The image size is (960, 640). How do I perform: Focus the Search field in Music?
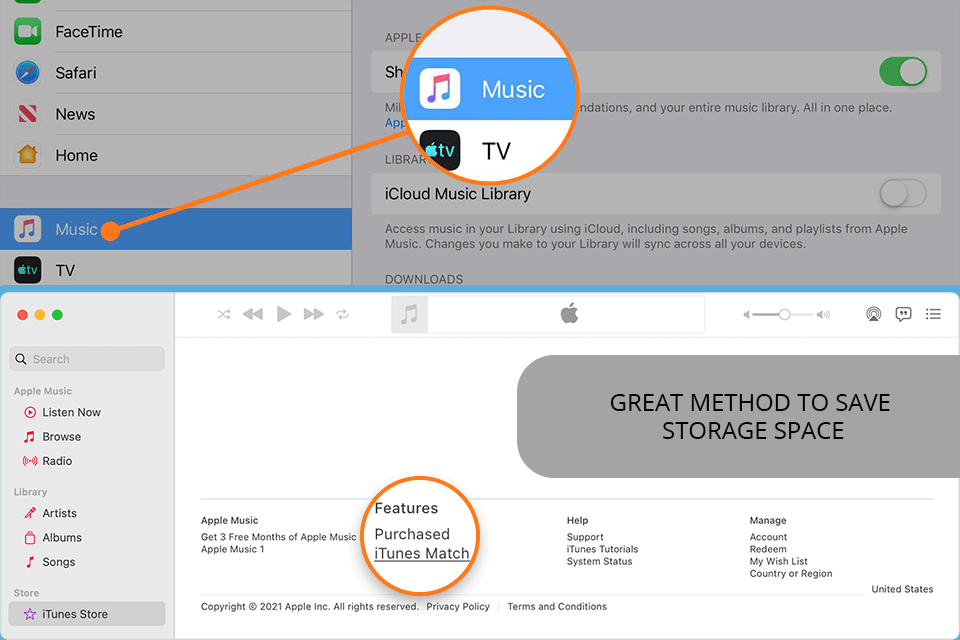(87, 359)
